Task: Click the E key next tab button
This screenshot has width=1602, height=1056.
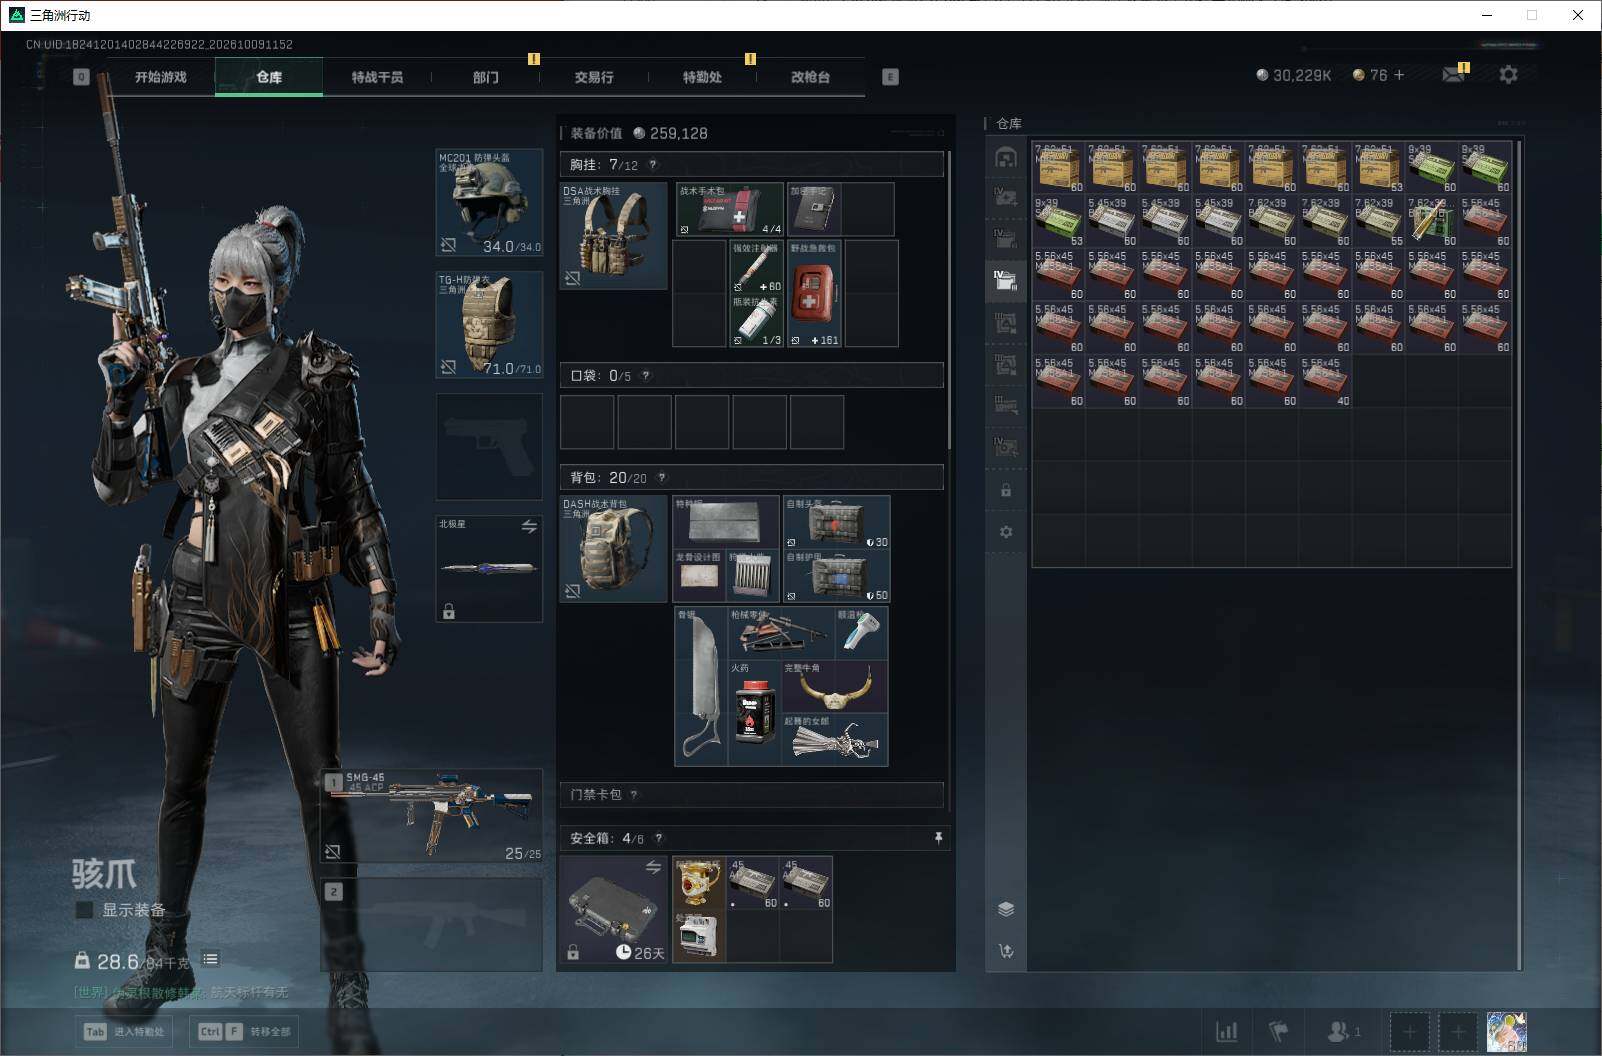Action: click(890, 77)
